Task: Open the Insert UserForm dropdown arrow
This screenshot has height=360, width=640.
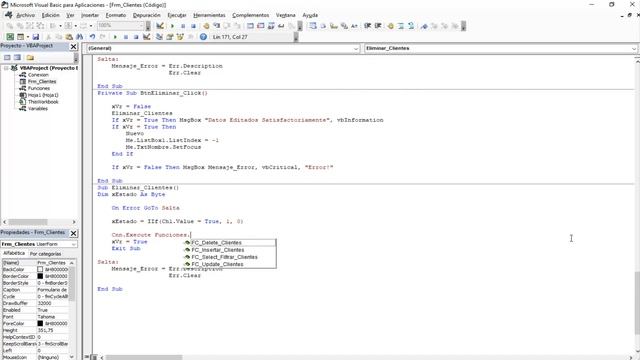Action: tap(28, 37)
